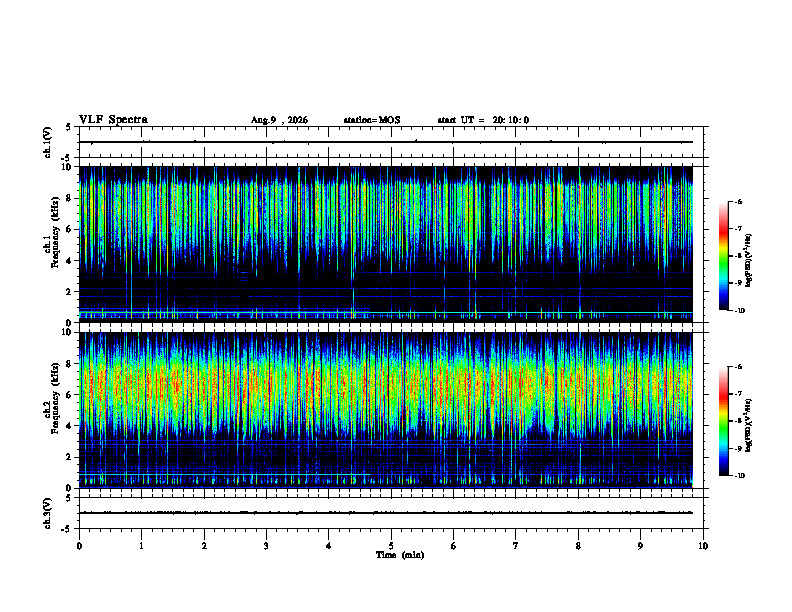Click time axis tick label "4"
The image size is (792, 612).
(x=329, y=546)
